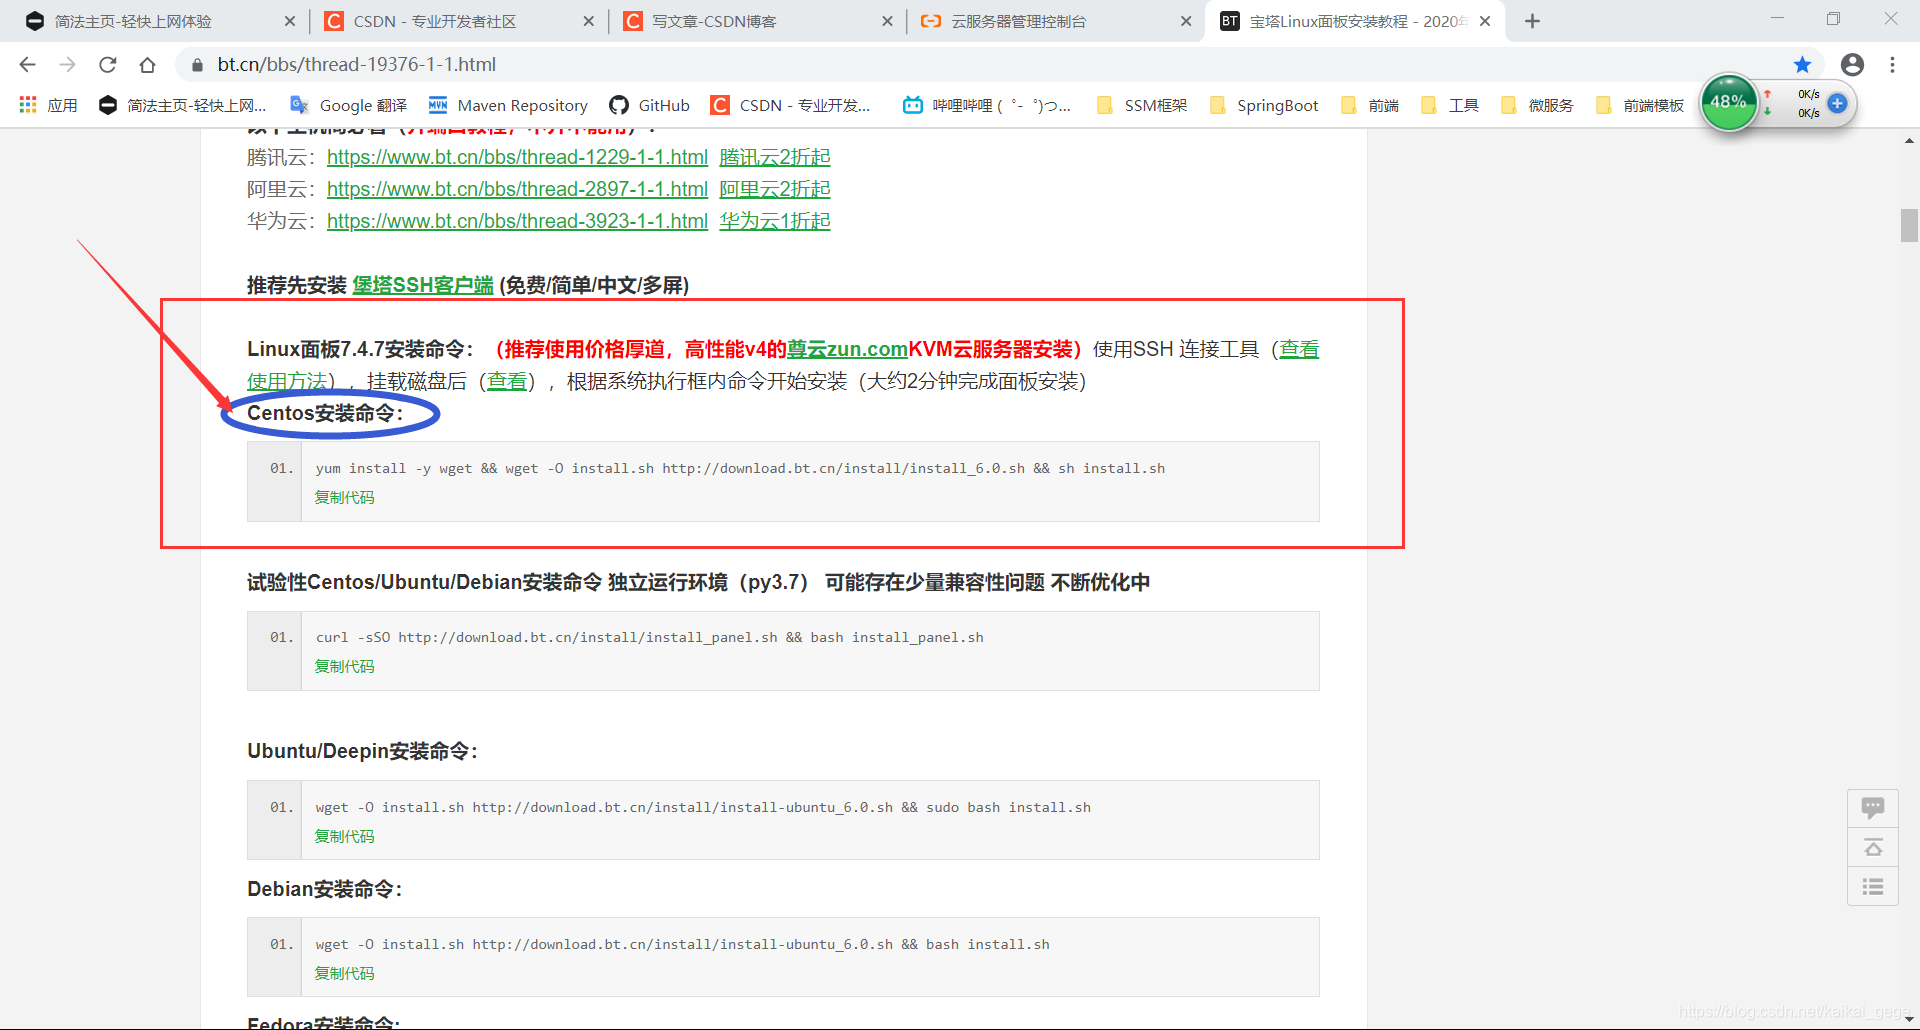
Task: Open the 阿里云 thread-2897 link
Action: [517, 189]
